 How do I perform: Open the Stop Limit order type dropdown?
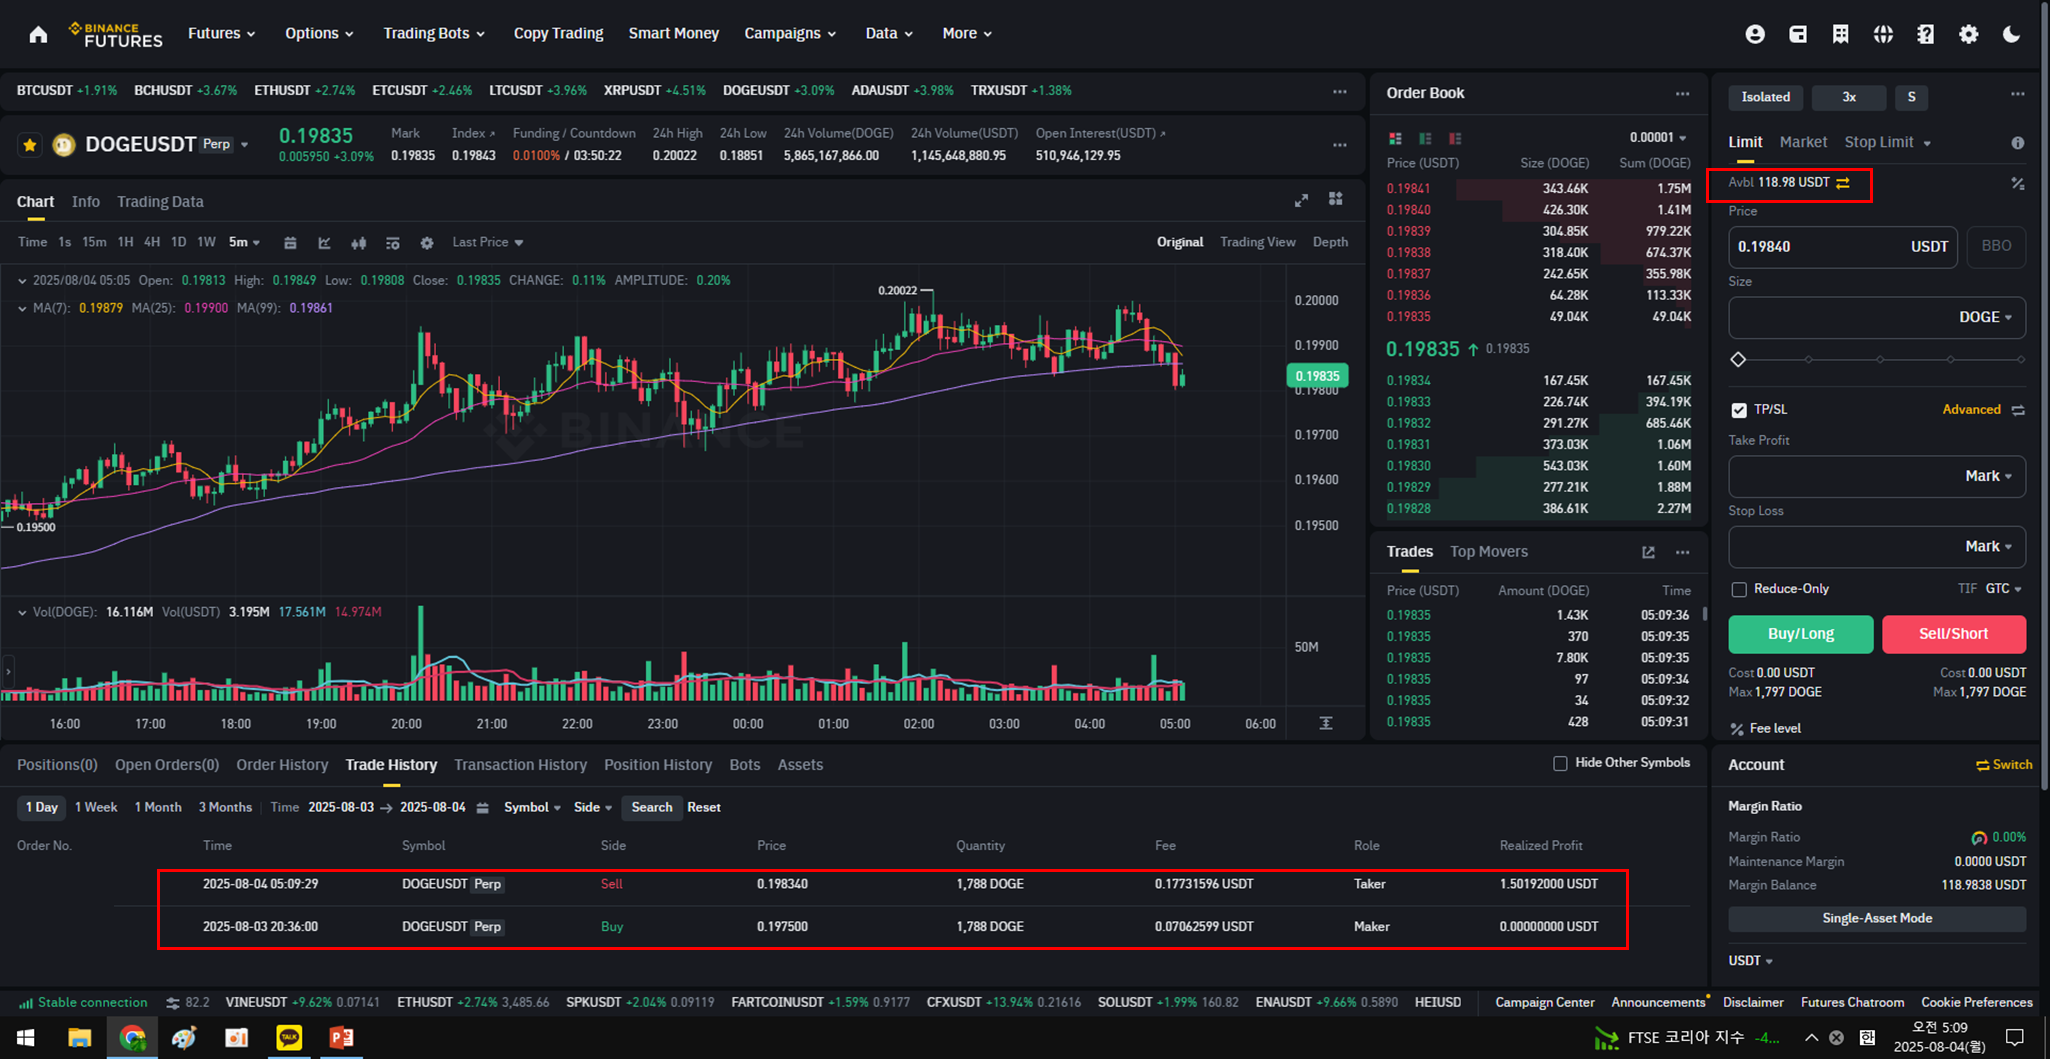[x=1887, y=142]
